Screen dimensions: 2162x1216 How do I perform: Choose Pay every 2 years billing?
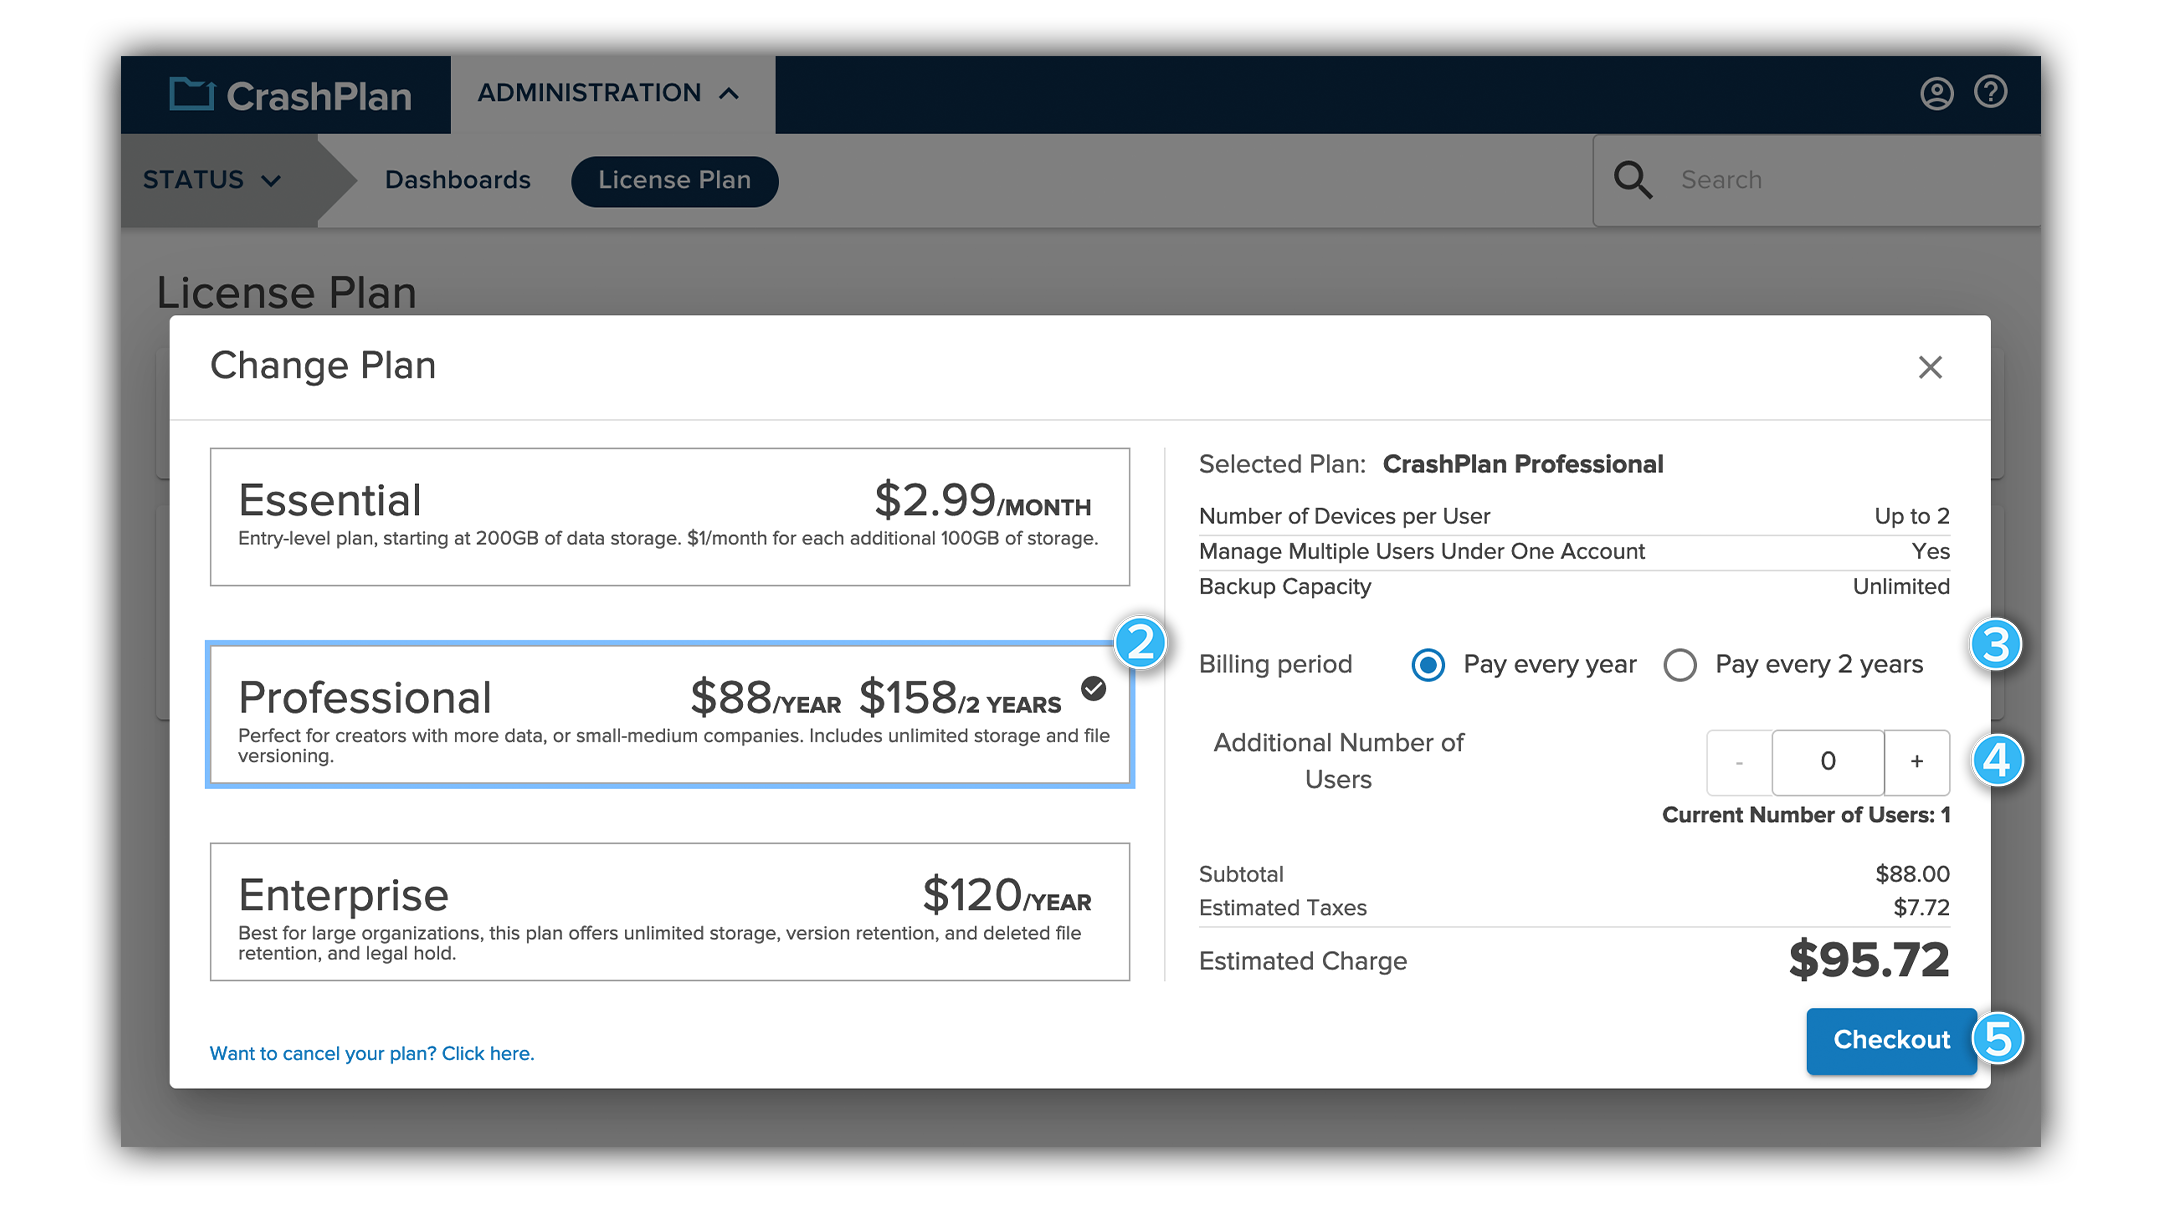point(1680,664)
